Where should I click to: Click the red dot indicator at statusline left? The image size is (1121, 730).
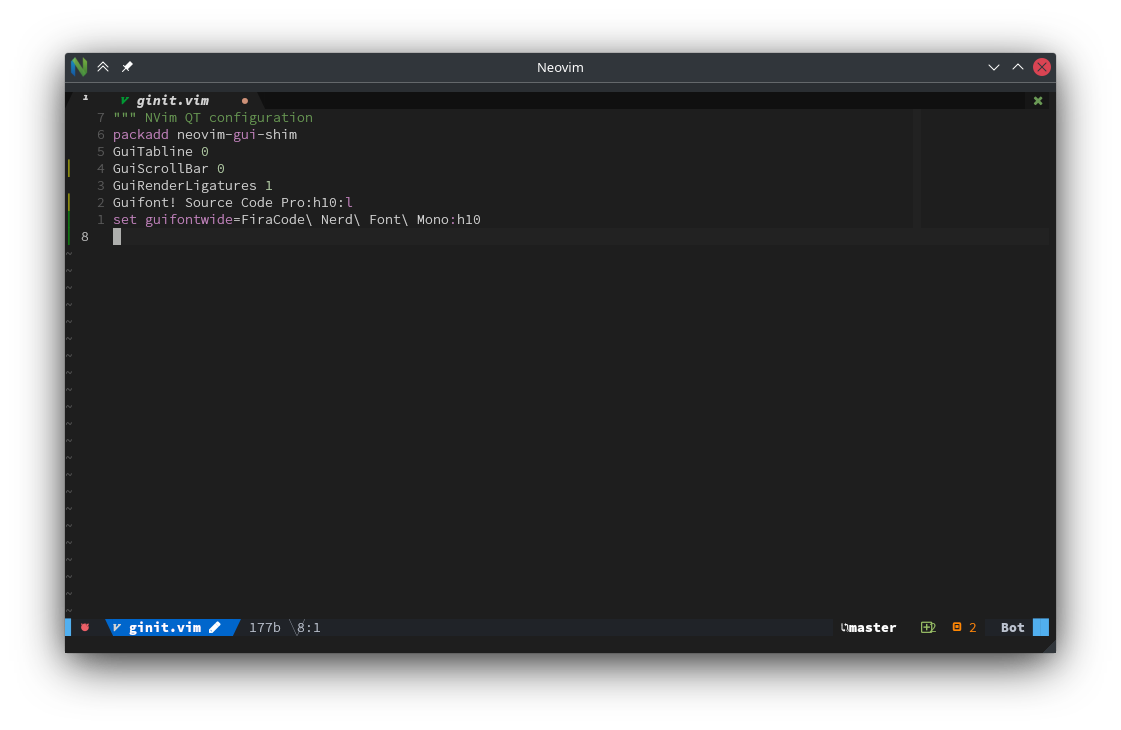click(85, 627)
